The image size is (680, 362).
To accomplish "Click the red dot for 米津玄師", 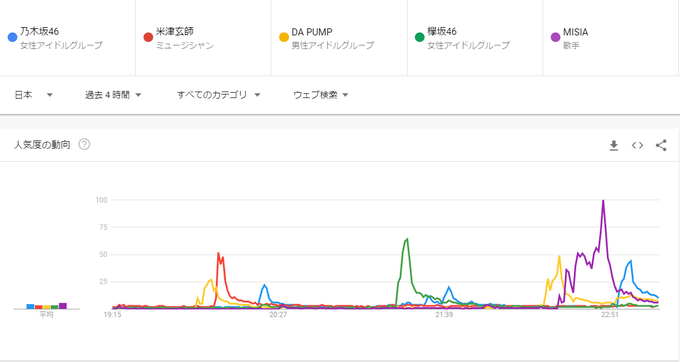I will [x=148, y=37].
